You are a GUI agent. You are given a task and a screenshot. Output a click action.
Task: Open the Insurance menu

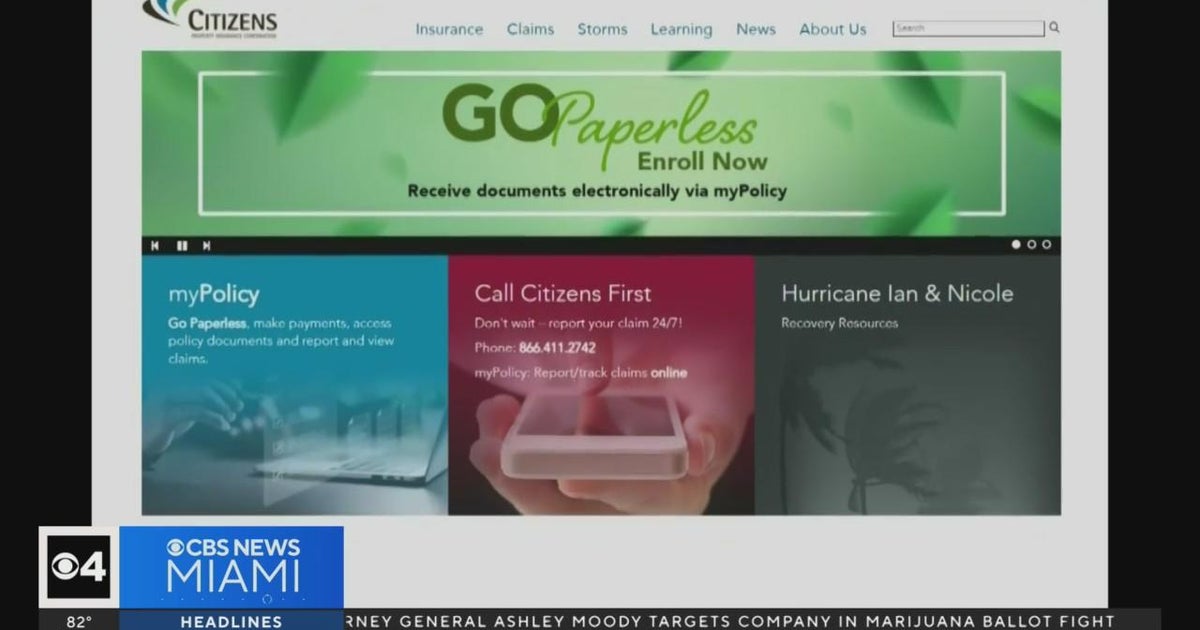tap(449, 29)
